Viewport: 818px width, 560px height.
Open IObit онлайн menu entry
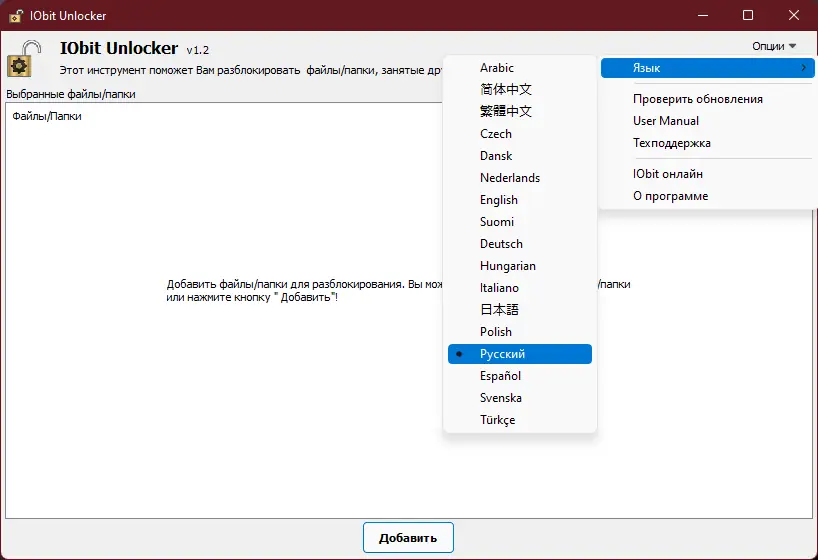[707, 174]
